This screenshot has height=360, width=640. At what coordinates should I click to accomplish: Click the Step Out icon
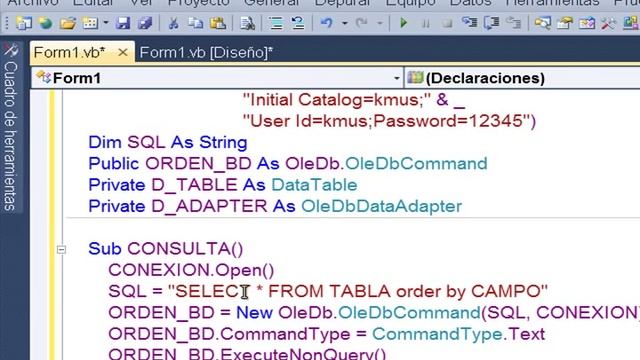513,23
